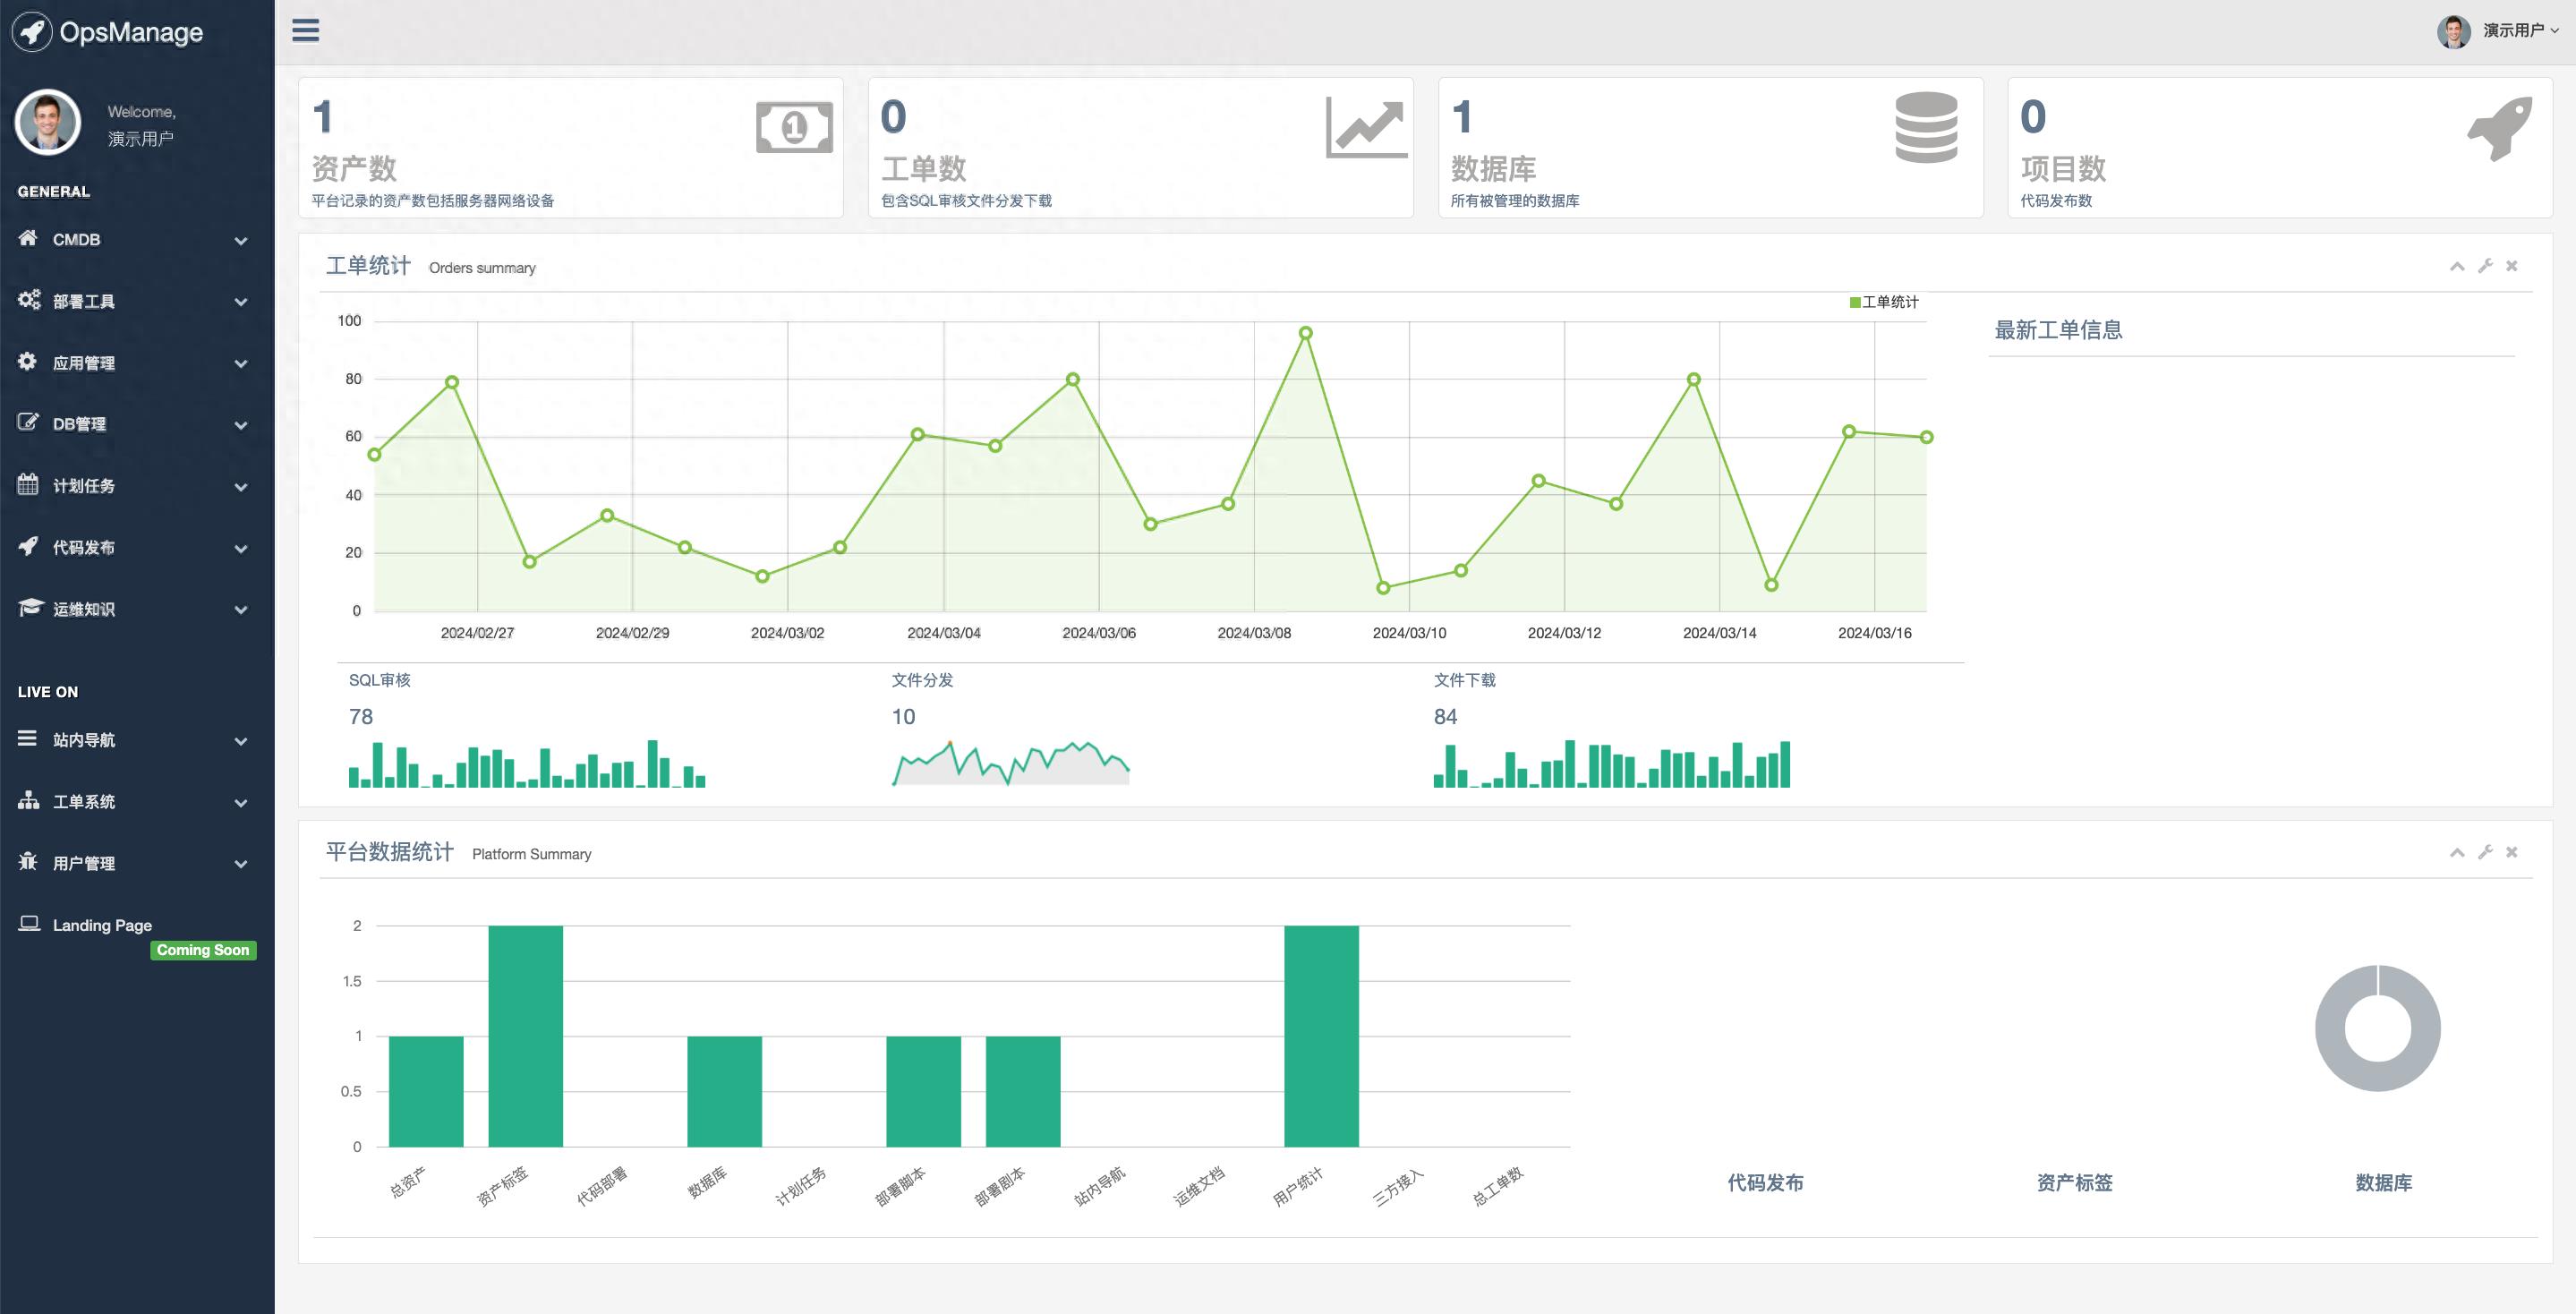Screen dimensions: 2576x1314
Task: Click the money bill icon in 资产数 card
Action: click(x=794, y=127)
